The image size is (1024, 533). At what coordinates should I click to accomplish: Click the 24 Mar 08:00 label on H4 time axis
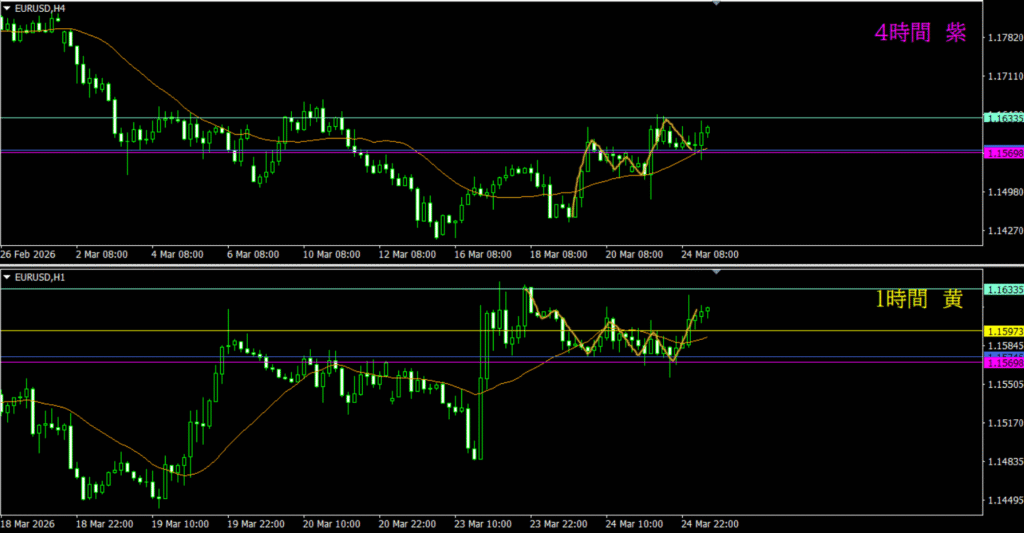click(710, 255)
